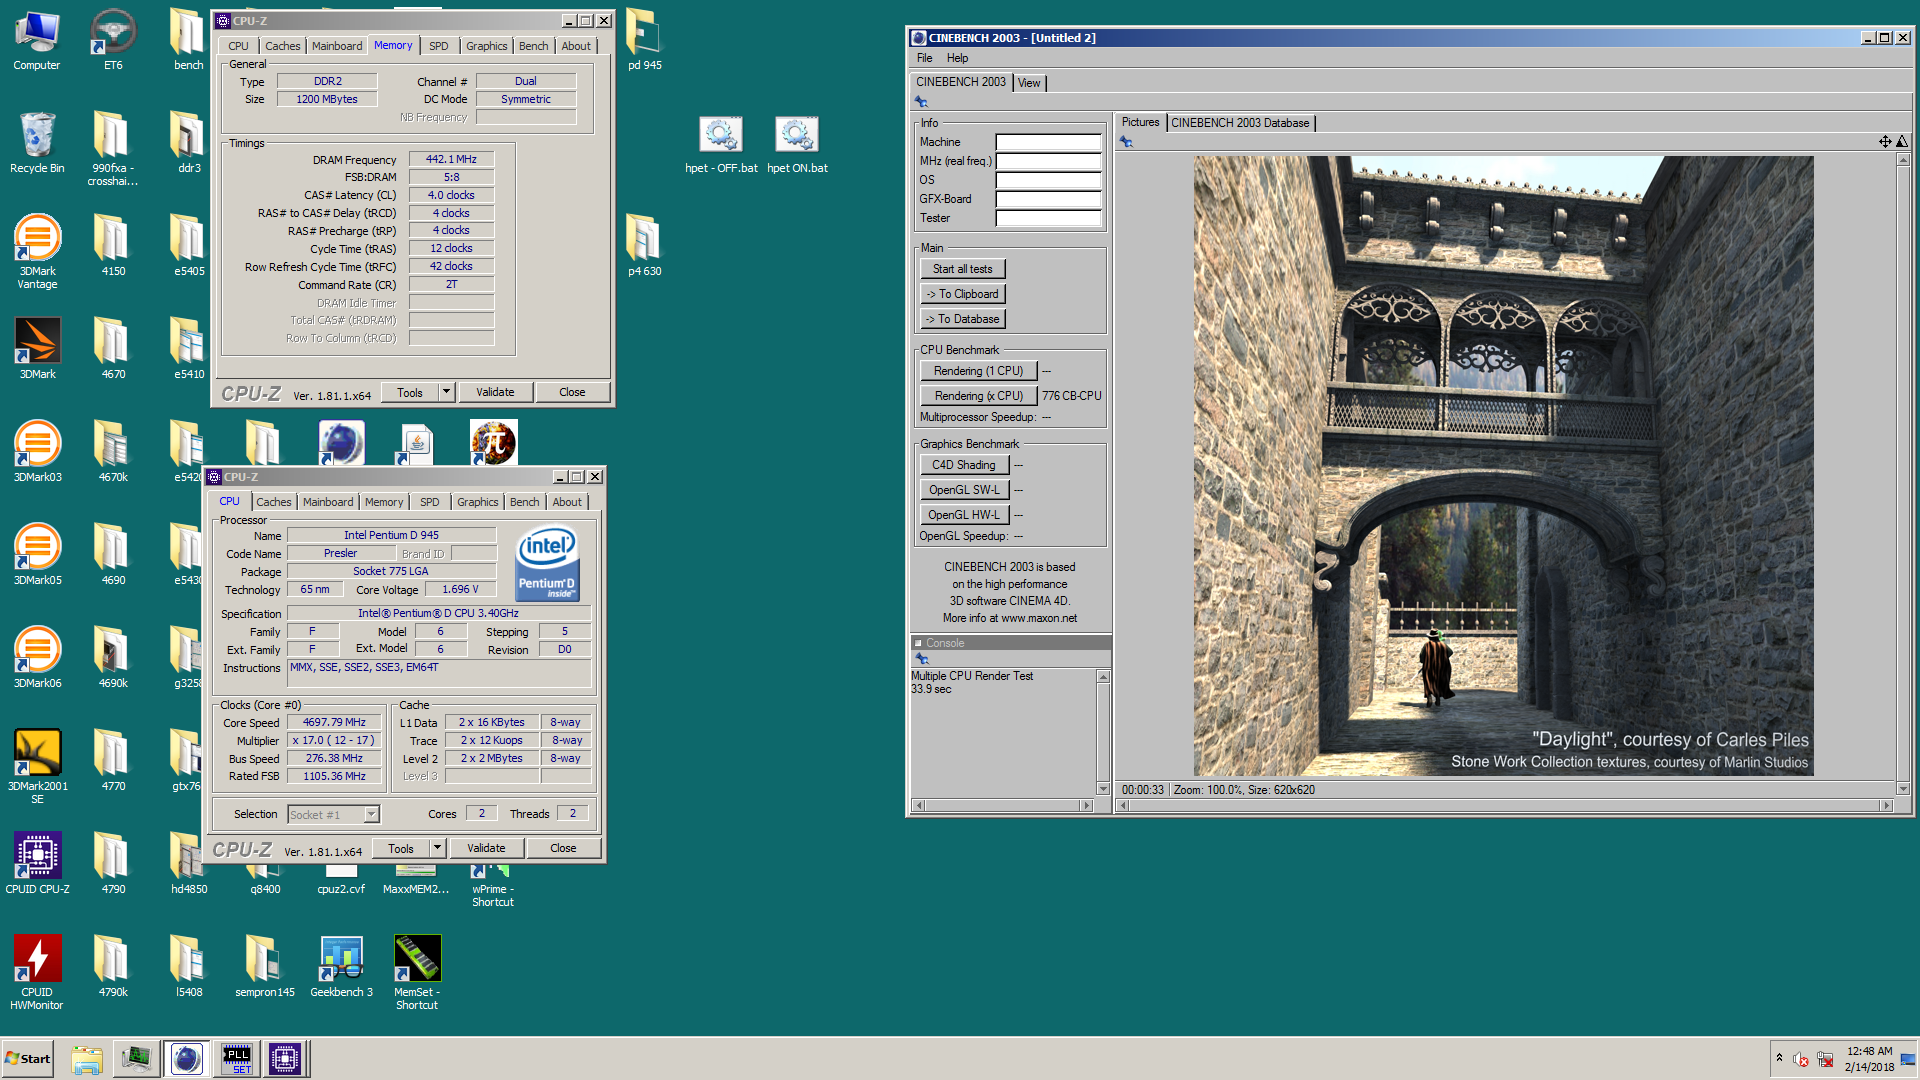Click the taskbar clock
The width and height of the screenshot is (1920, 1080).
1869,1059
